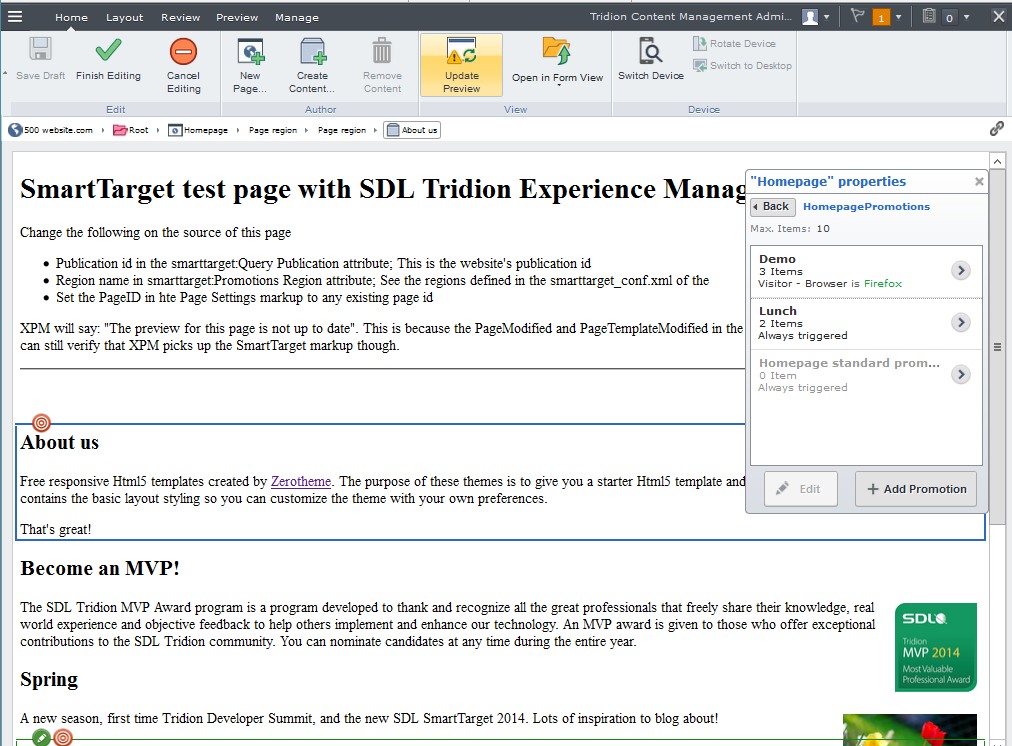This screenshot has width=1012, height=746.
Task: Click Switch to Desktop
Action: click(742, 65)
